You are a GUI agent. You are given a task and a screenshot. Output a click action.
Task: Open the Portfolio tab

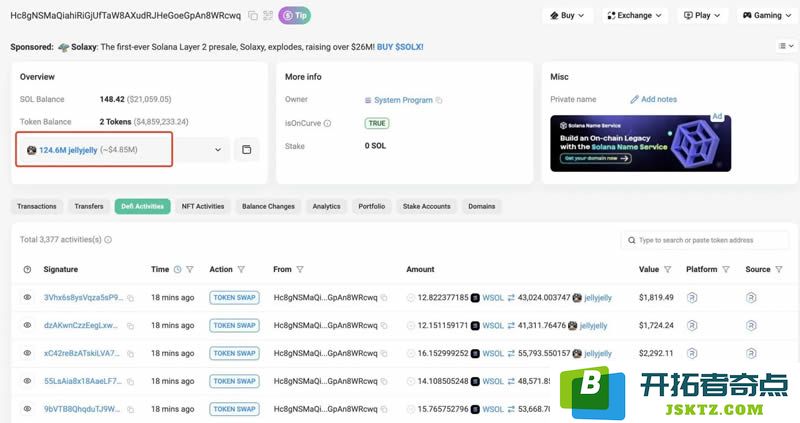(x=371, y=207)
